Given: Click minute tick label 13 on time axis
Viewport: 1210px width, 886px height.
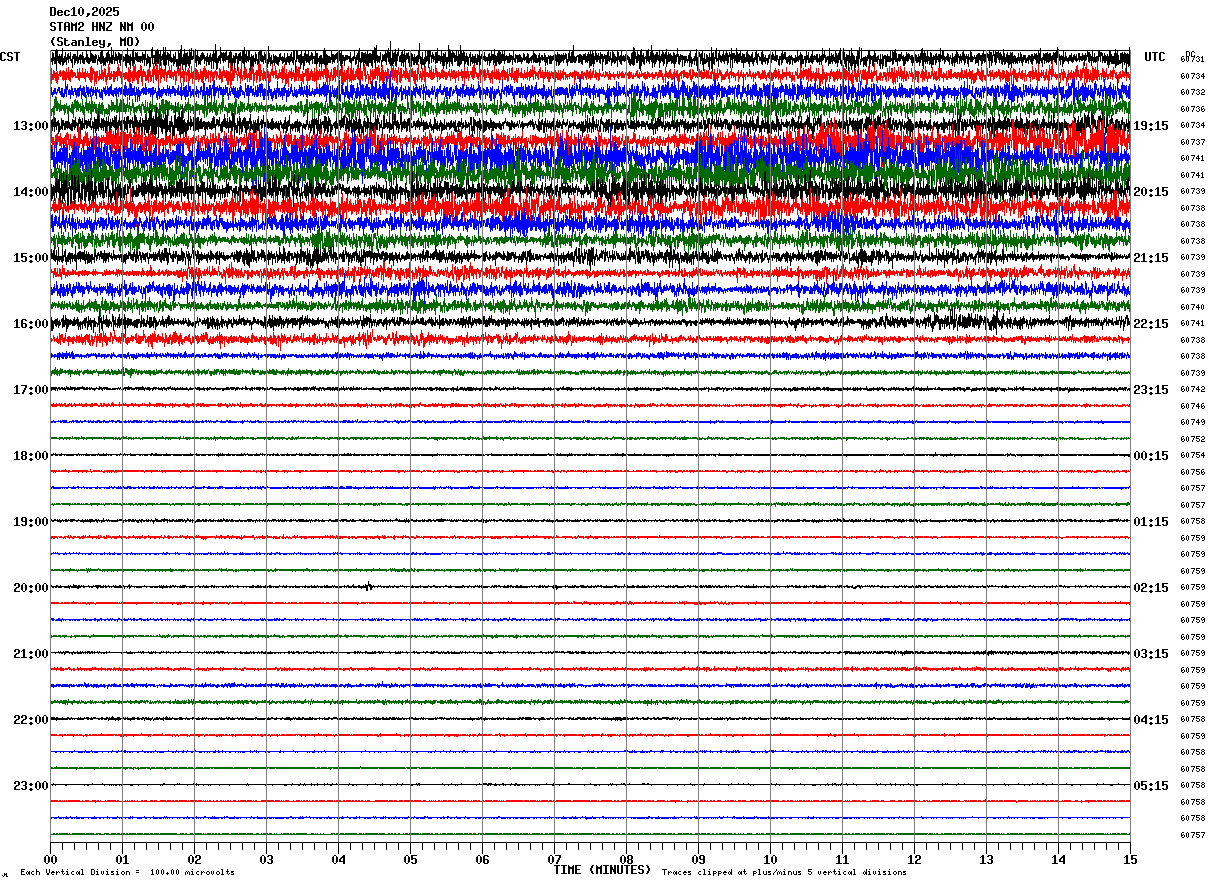Looking at the screenshot, I should click(x=986, y=859).
